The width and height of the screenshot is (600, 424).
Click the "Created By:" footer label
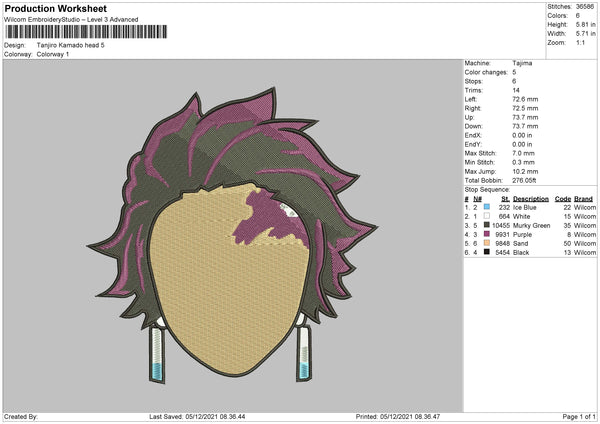(21, 416)
